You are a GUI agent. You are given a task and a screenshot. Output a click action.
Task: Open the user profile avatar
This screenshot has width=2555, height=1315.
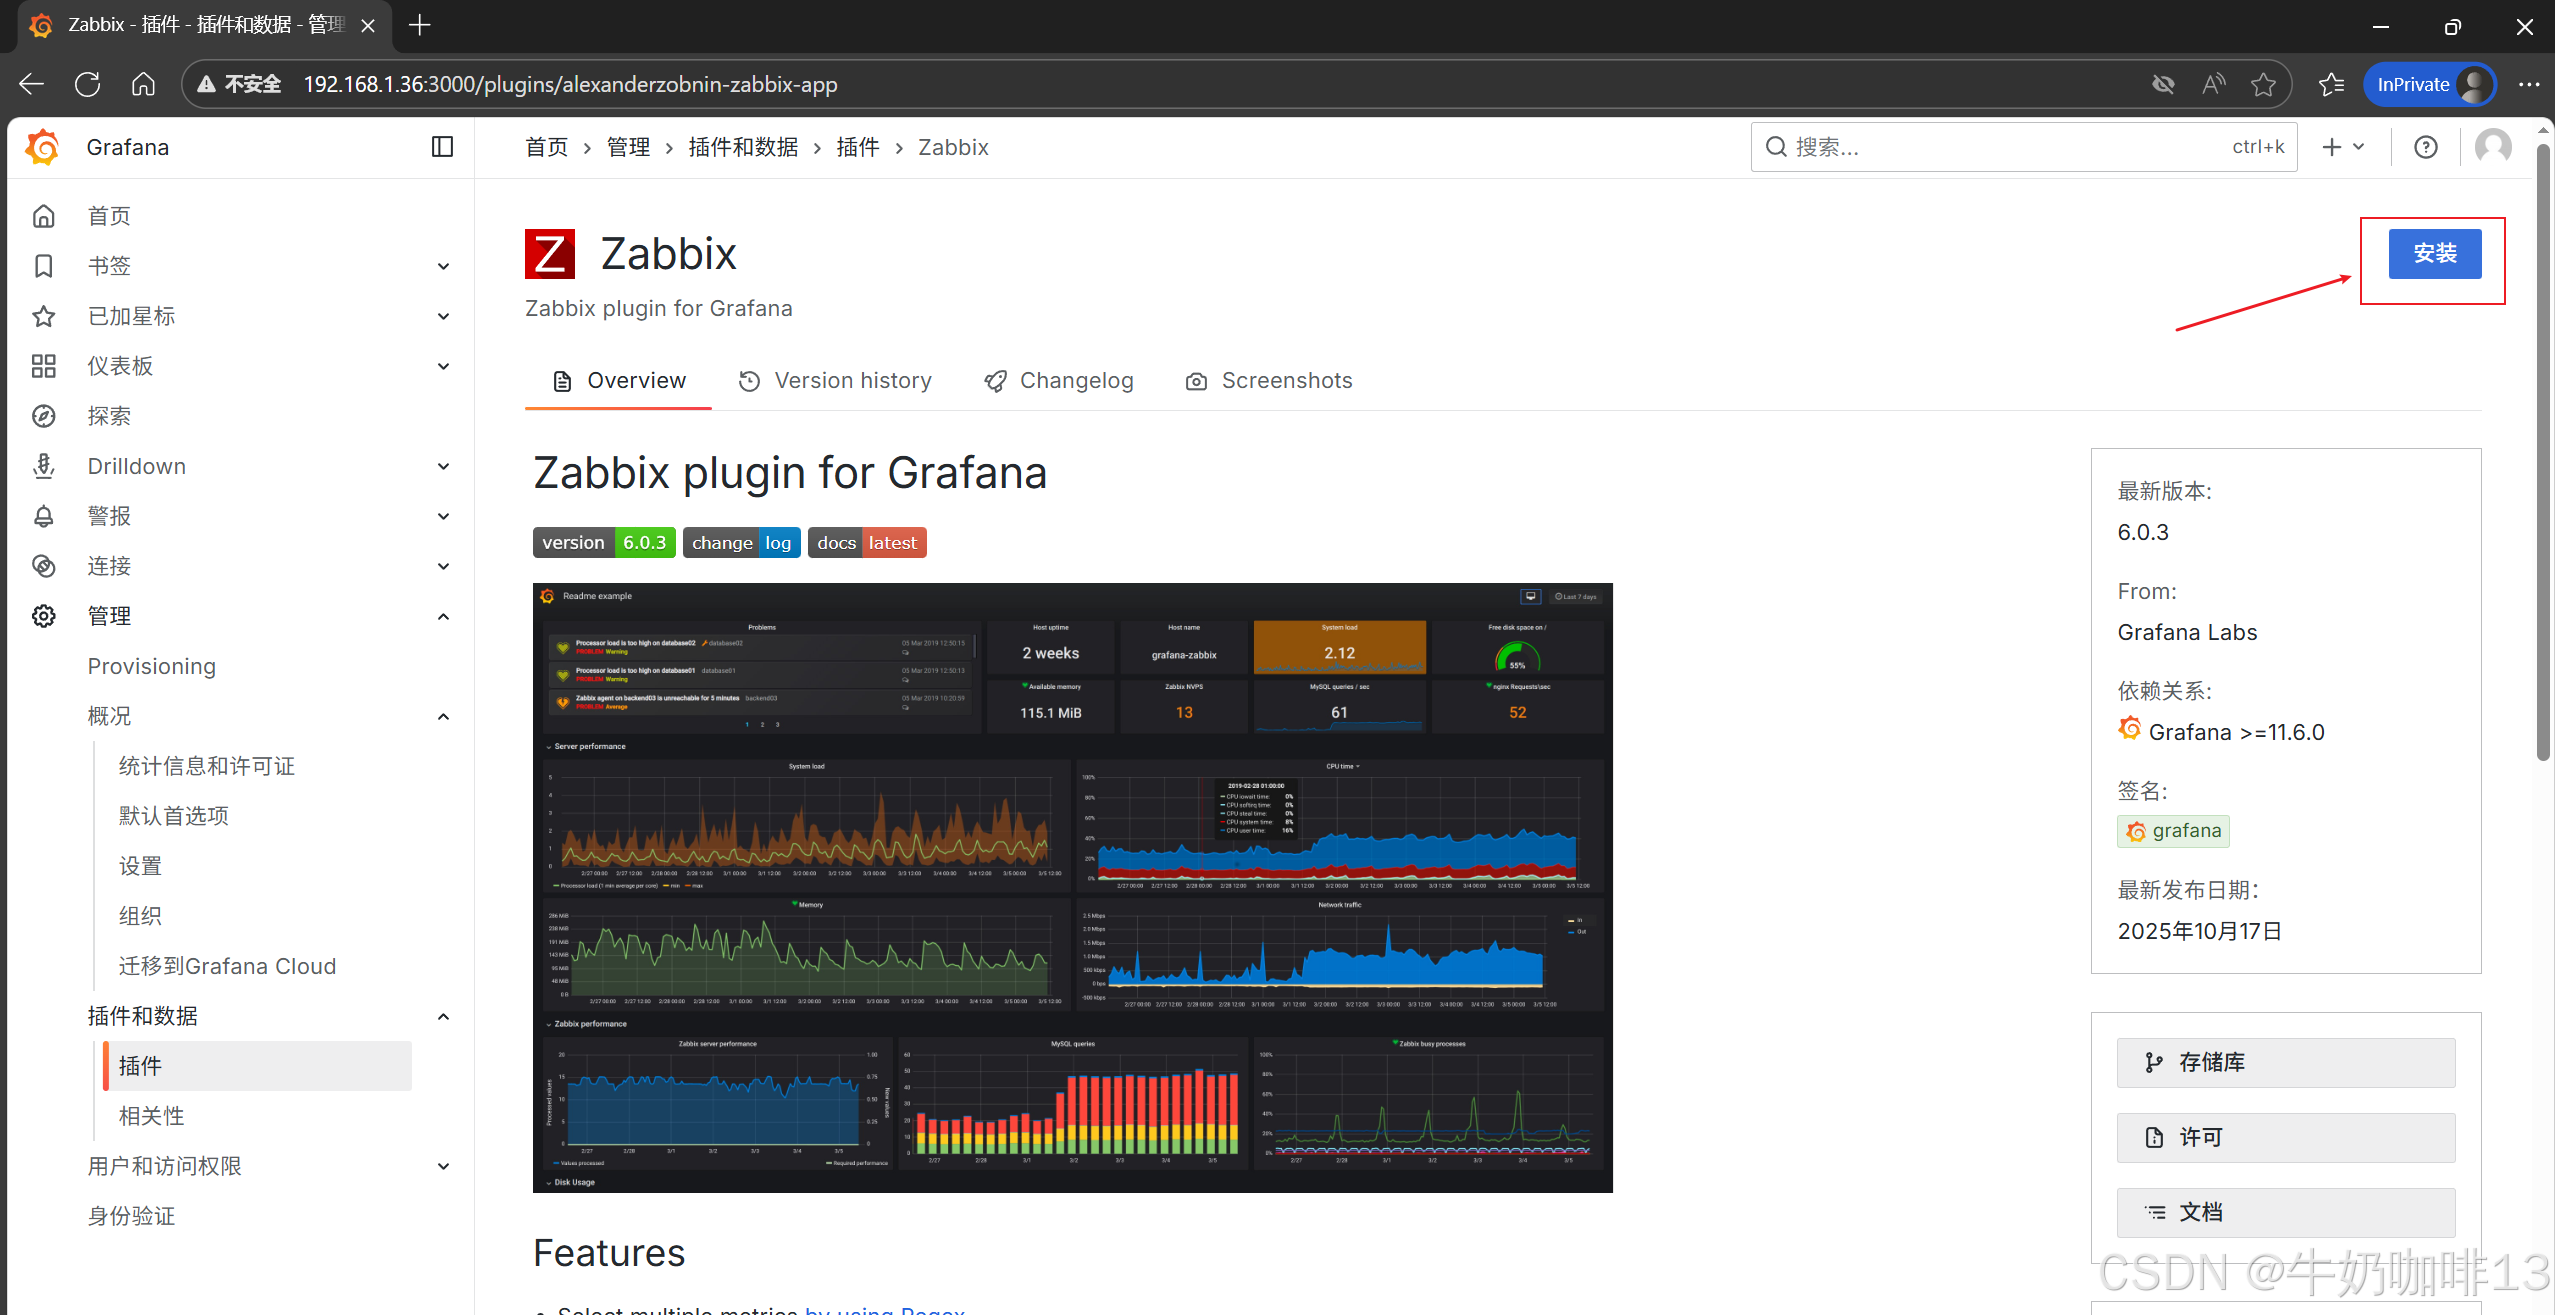point(2493,147)
